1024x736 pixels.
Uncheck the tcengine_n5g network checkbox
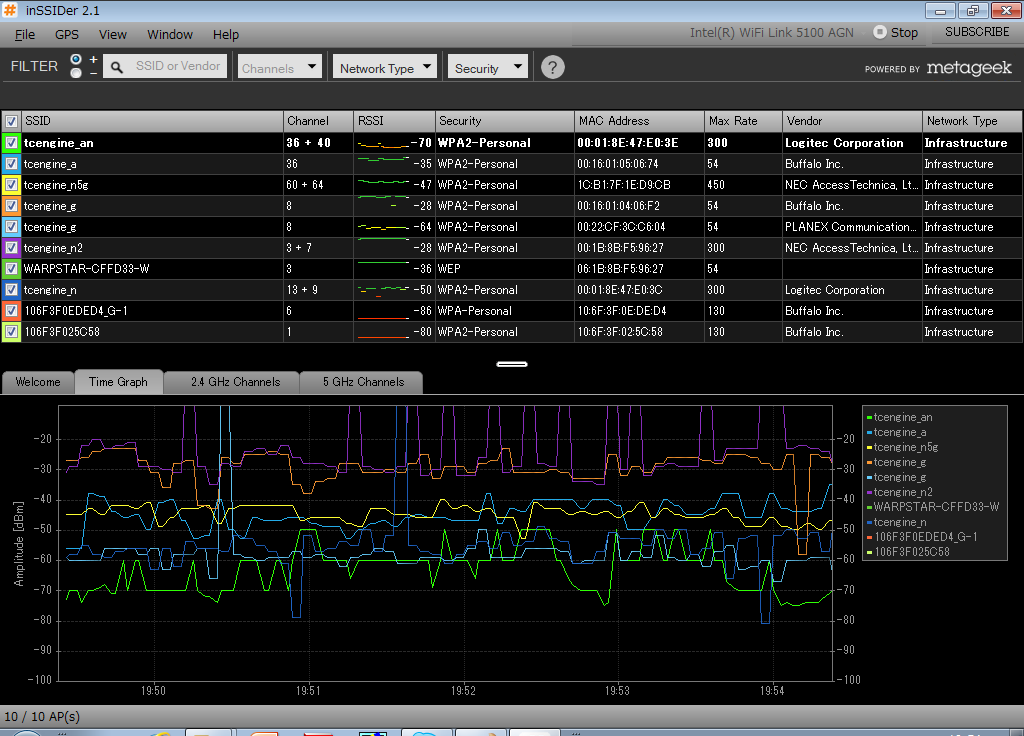tap(11, 184)
